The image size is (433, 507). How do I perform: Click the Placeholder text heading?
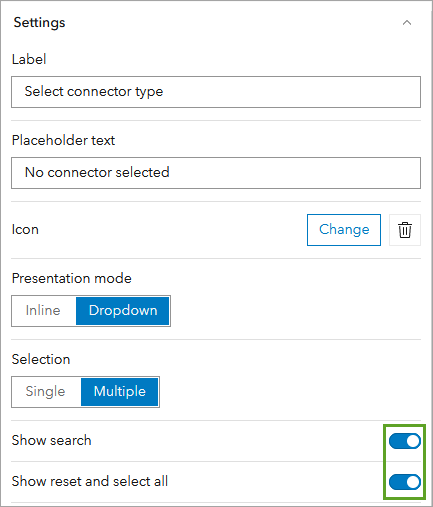point(63,140)
